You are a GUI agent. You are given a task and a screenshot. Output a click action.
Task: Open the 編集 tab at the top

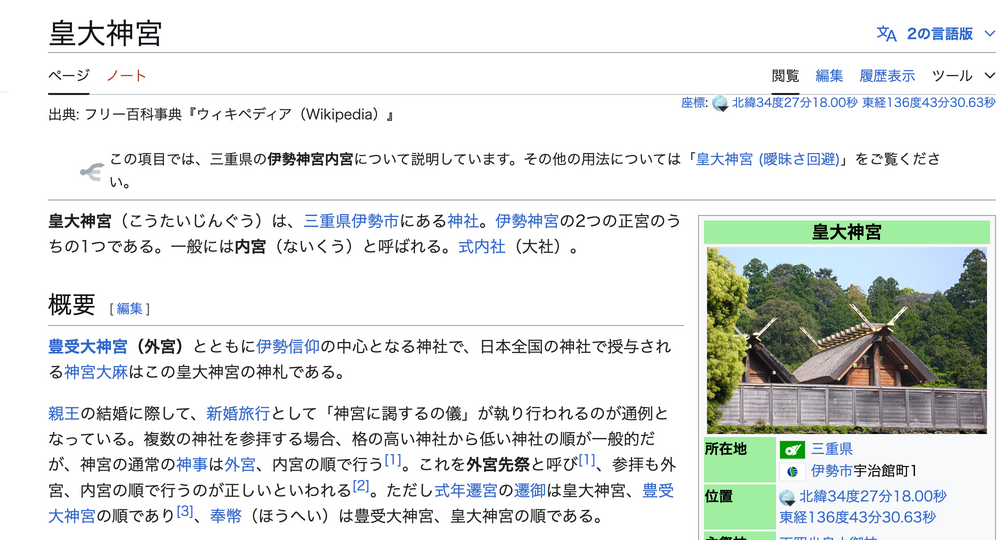pos(829,76)
